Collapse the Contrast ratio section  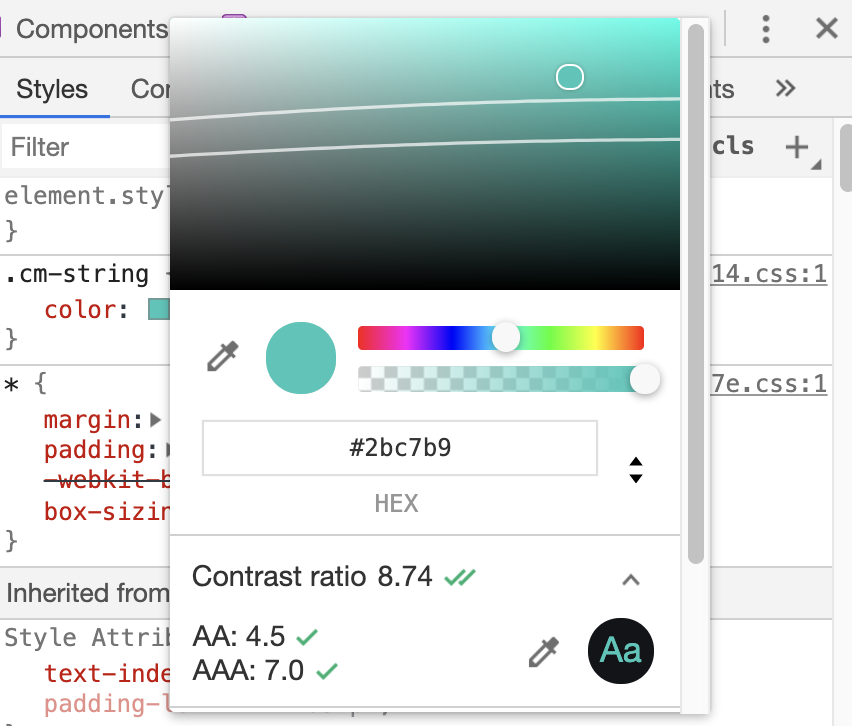[x=630, y=579]
